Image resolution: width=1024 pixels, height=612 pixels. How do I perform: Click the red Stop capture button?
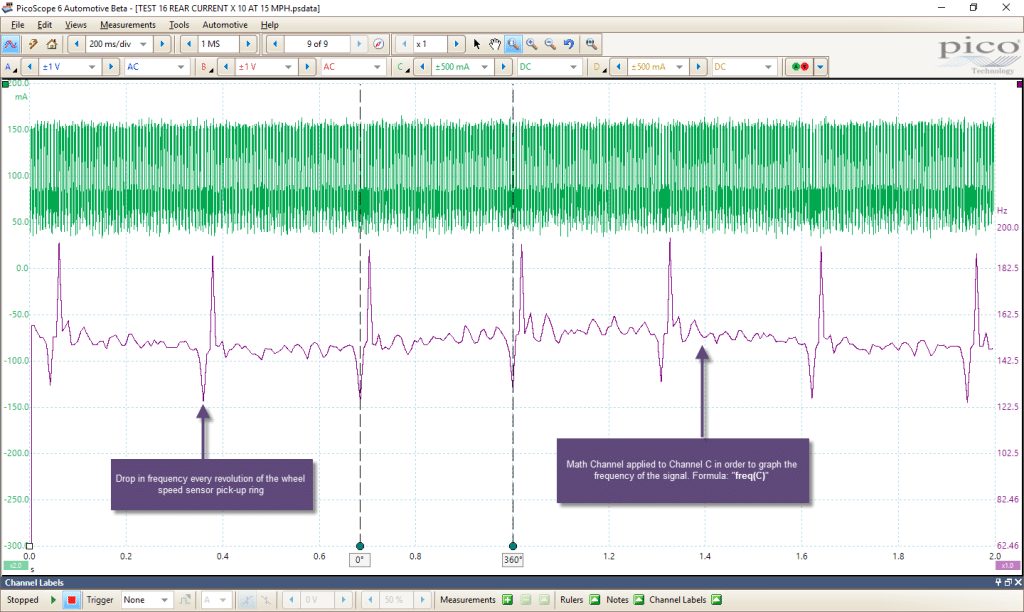pos(72,600)
